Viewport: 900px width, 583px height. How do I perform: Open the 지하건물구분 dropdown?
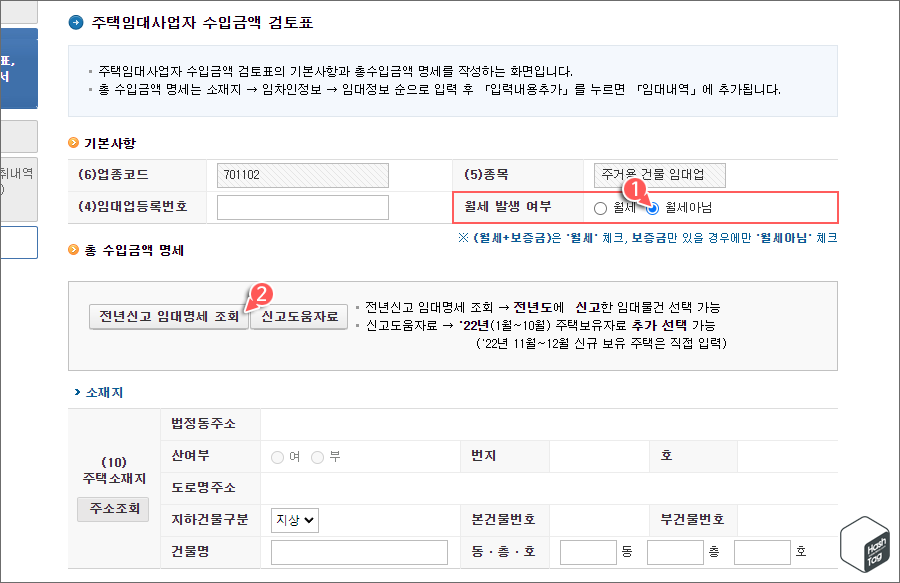tap(295, 520)
